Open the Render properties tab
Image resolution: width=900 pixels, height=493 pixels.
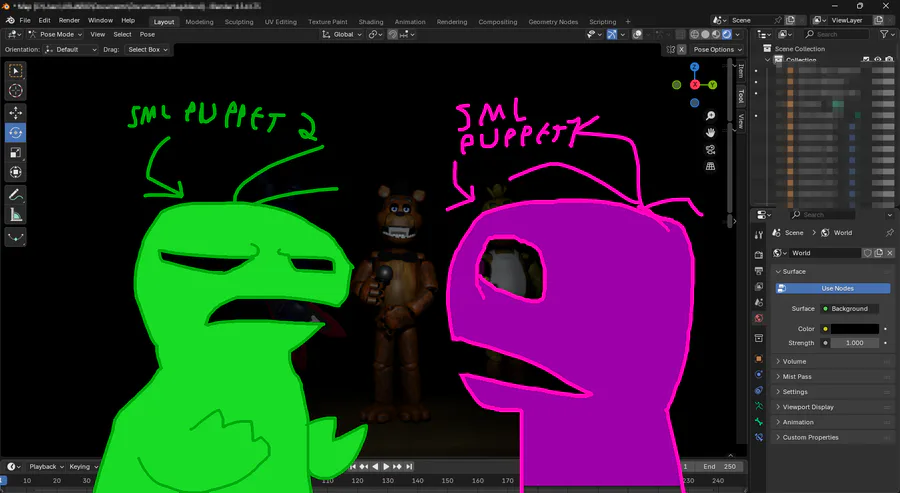pos(759,255)
